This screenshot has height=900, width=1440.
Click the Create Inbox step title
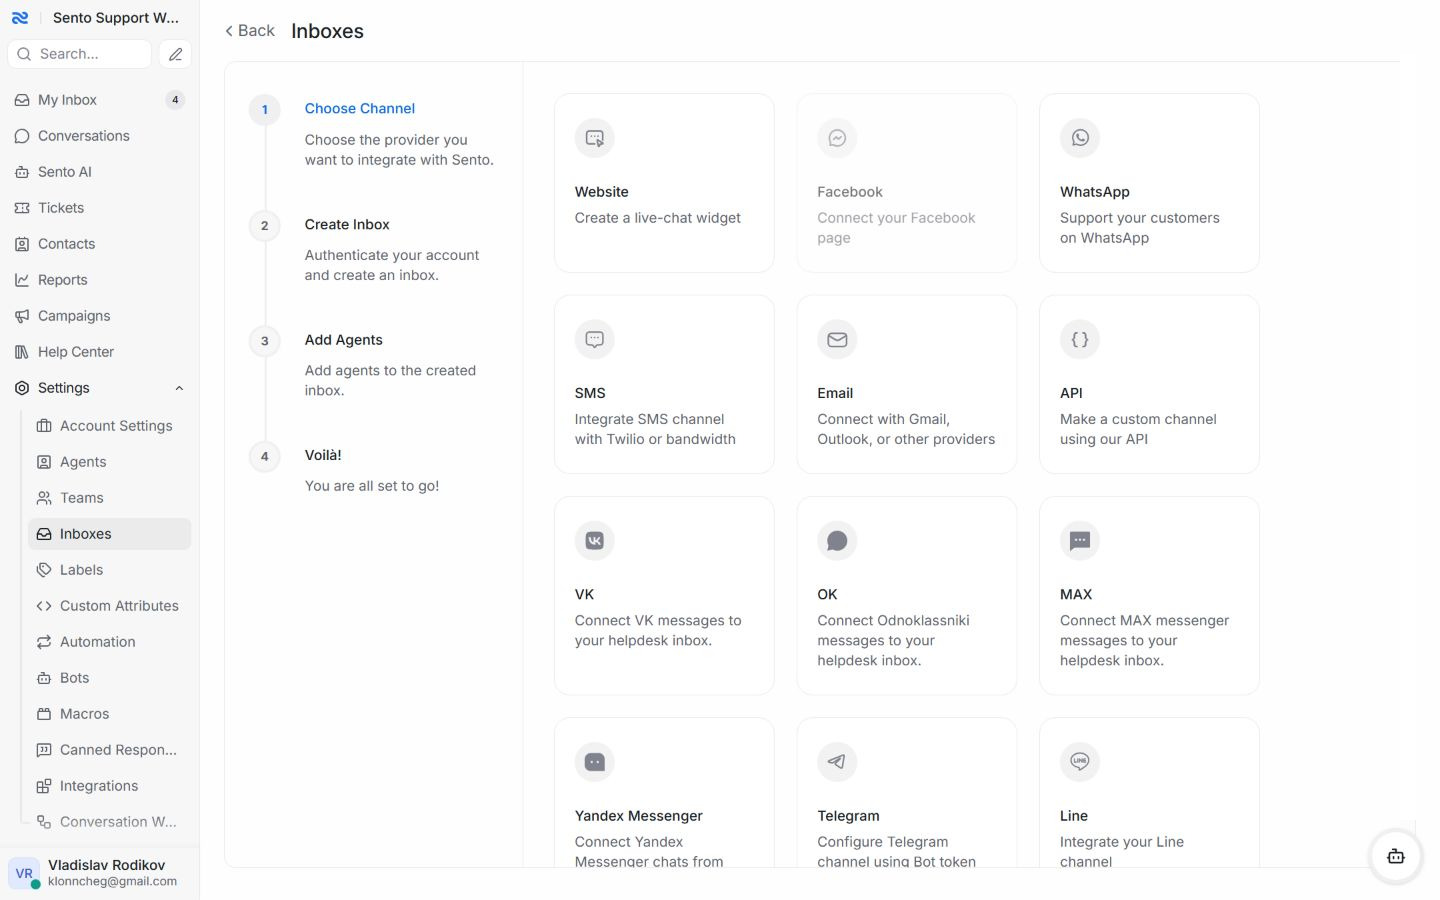tap(347, 224)
